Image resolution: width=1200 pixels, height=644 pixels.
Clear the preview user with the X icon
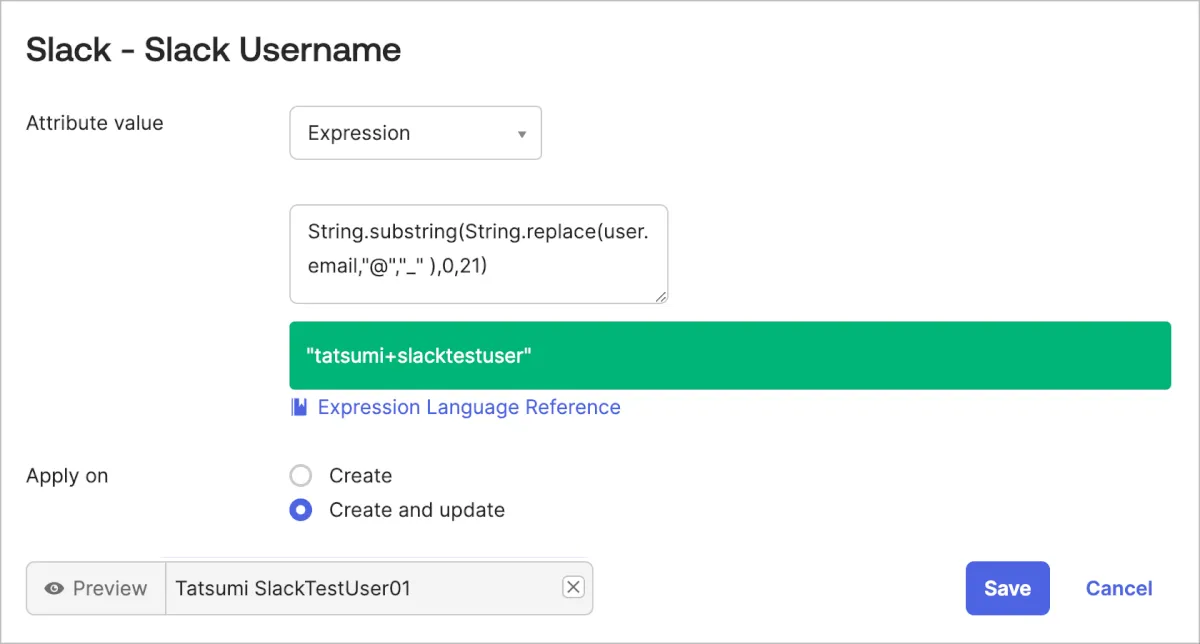tap(573, 588)
